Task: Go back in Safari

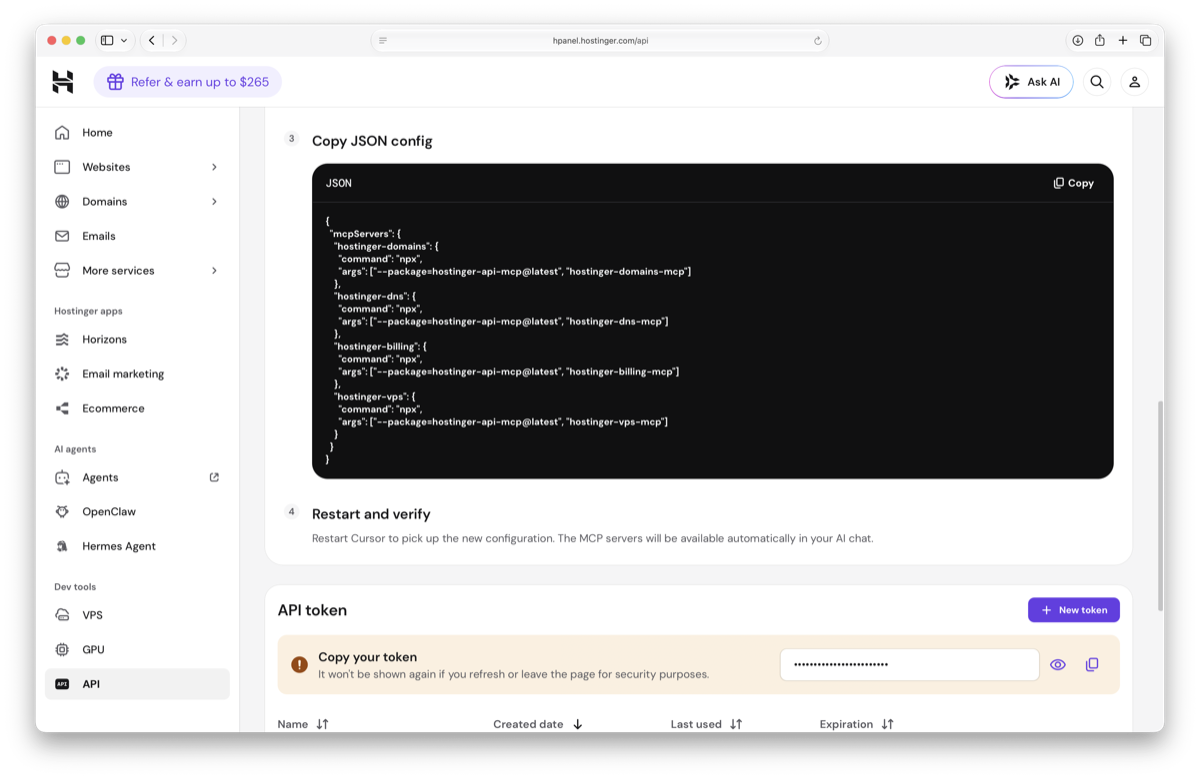Action: 151,40
